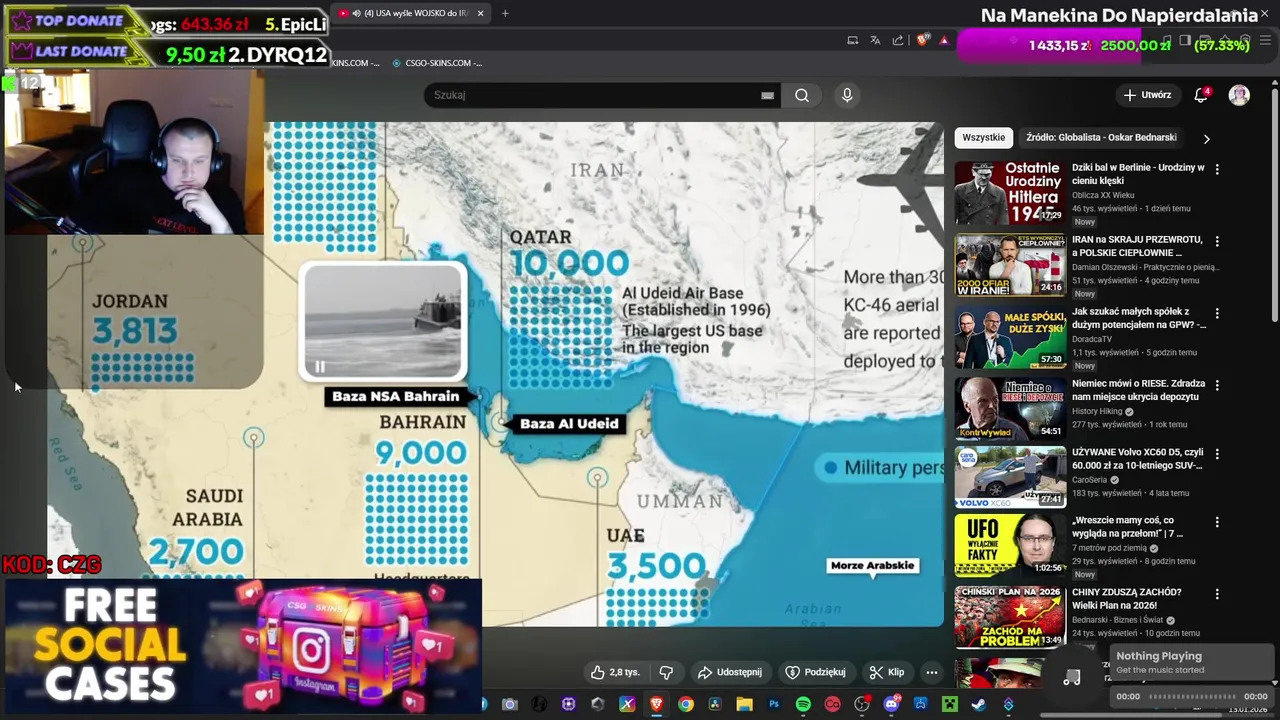The height and width of the screenshot is (720, 1280).
Task: Open options for Wreszcie mamy coś video
Action: (x=1217, y=522)
